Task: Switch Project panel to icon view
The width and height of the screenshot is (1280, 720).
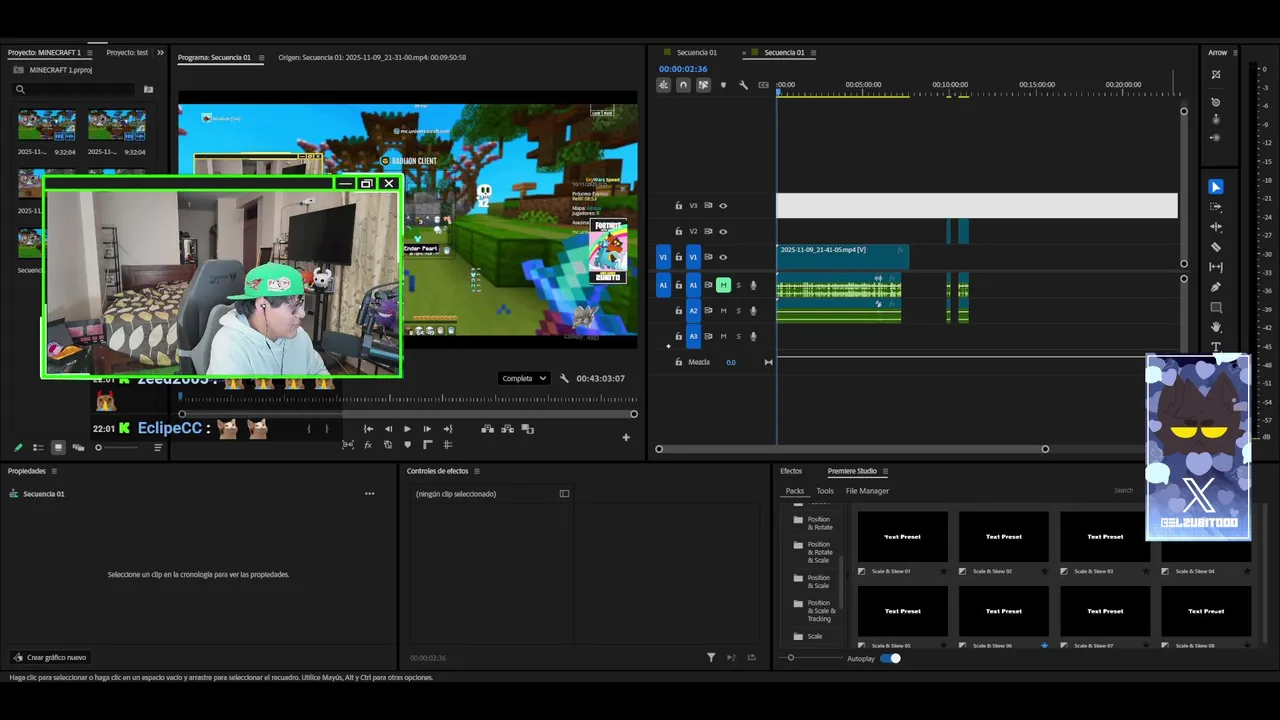Action: pyautogui.click(x=58, y=448)
